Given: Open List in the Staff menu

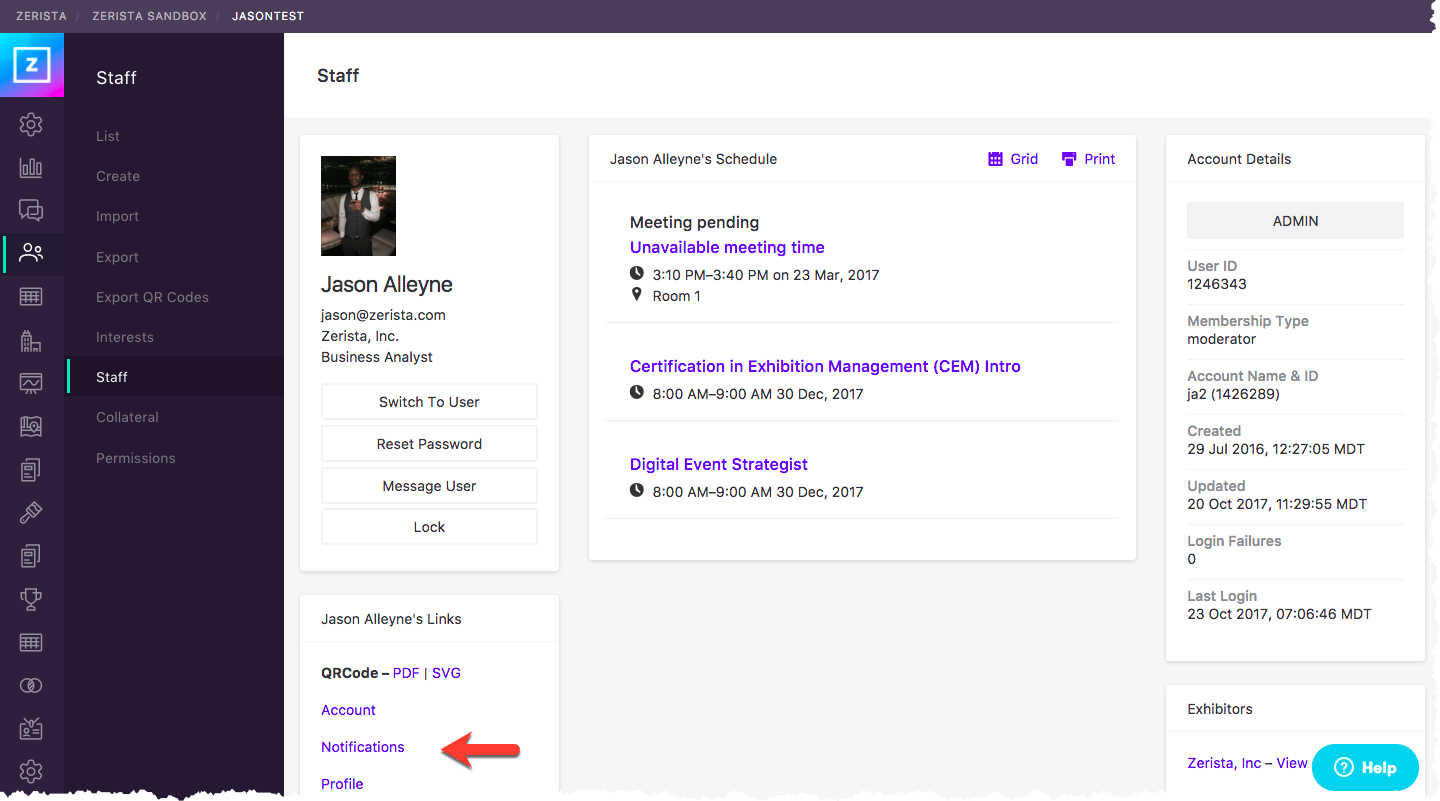Looking at the screenshot, I should point(108,136).
